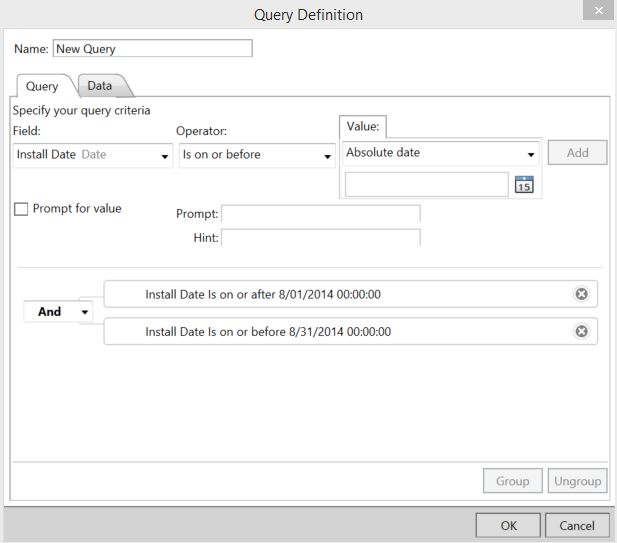This screenshot has width=617, height=543.
Task: Focus the Name field containing New Query
Action: 153,48
